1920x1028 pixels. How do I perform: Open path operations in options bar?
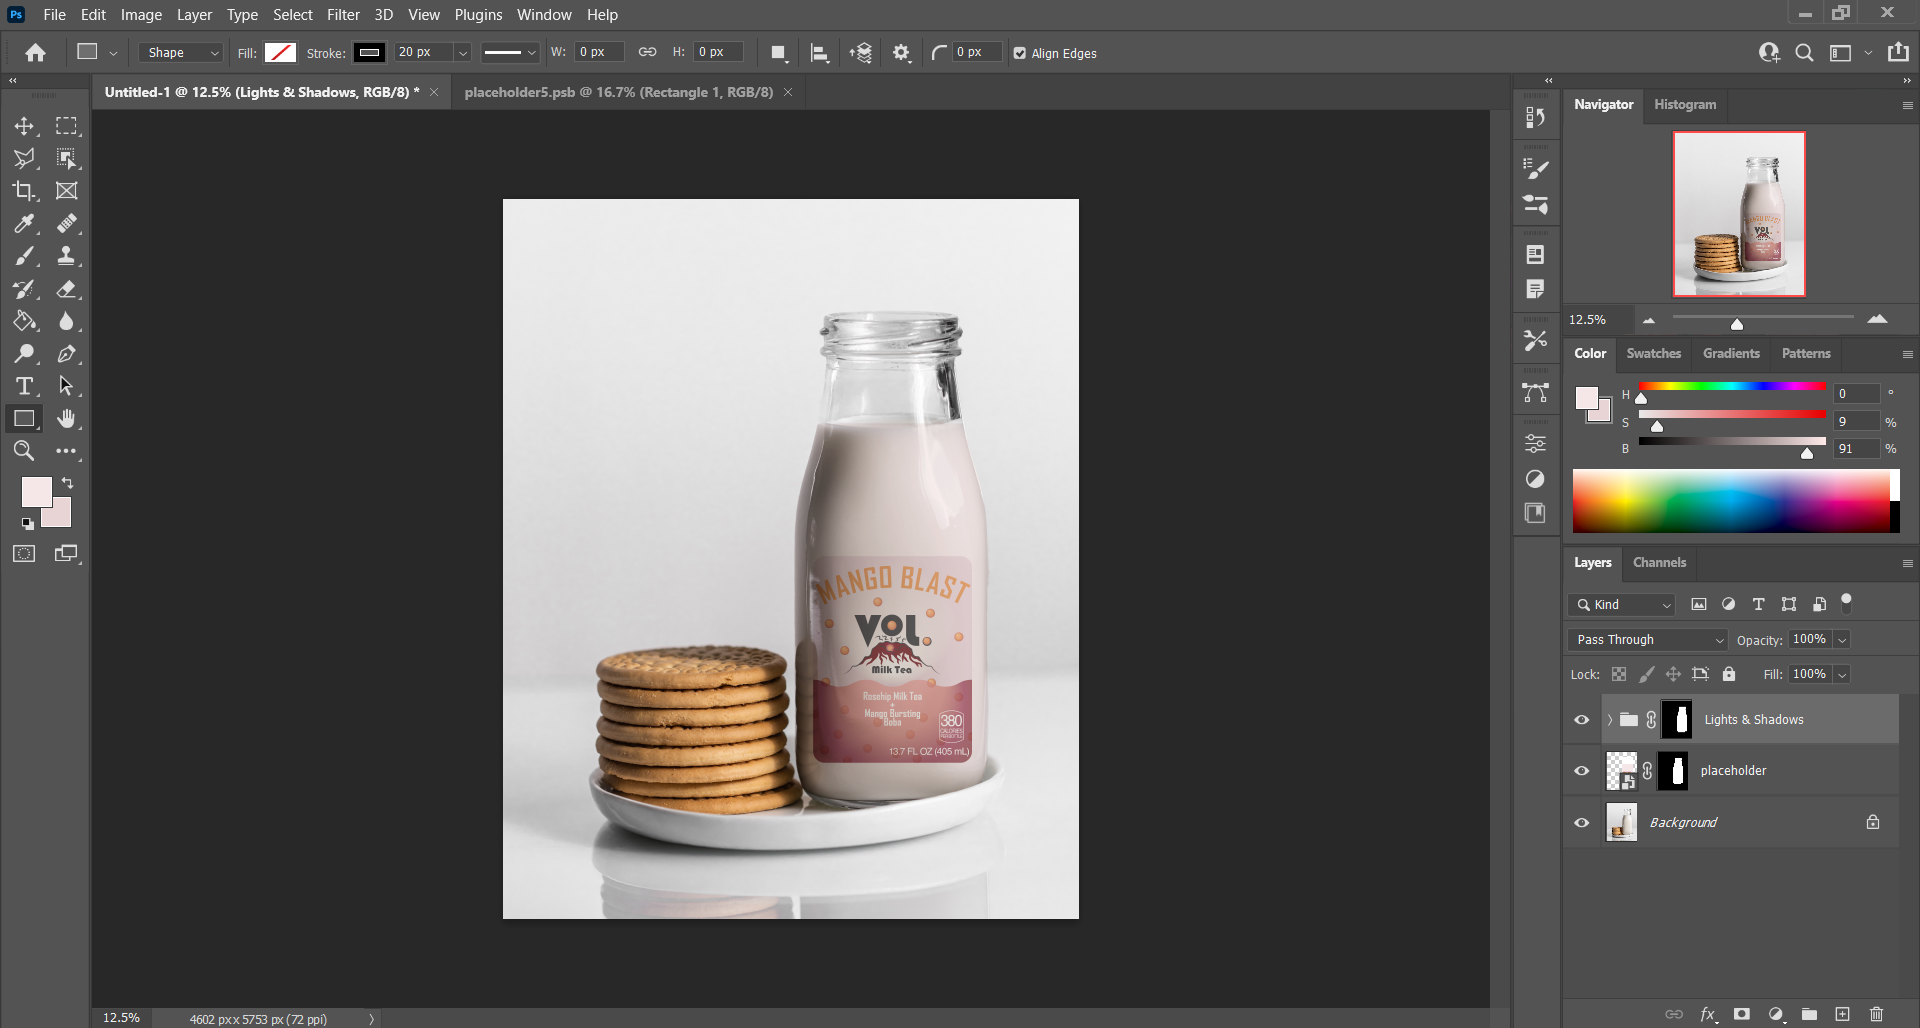click(779, 53)
